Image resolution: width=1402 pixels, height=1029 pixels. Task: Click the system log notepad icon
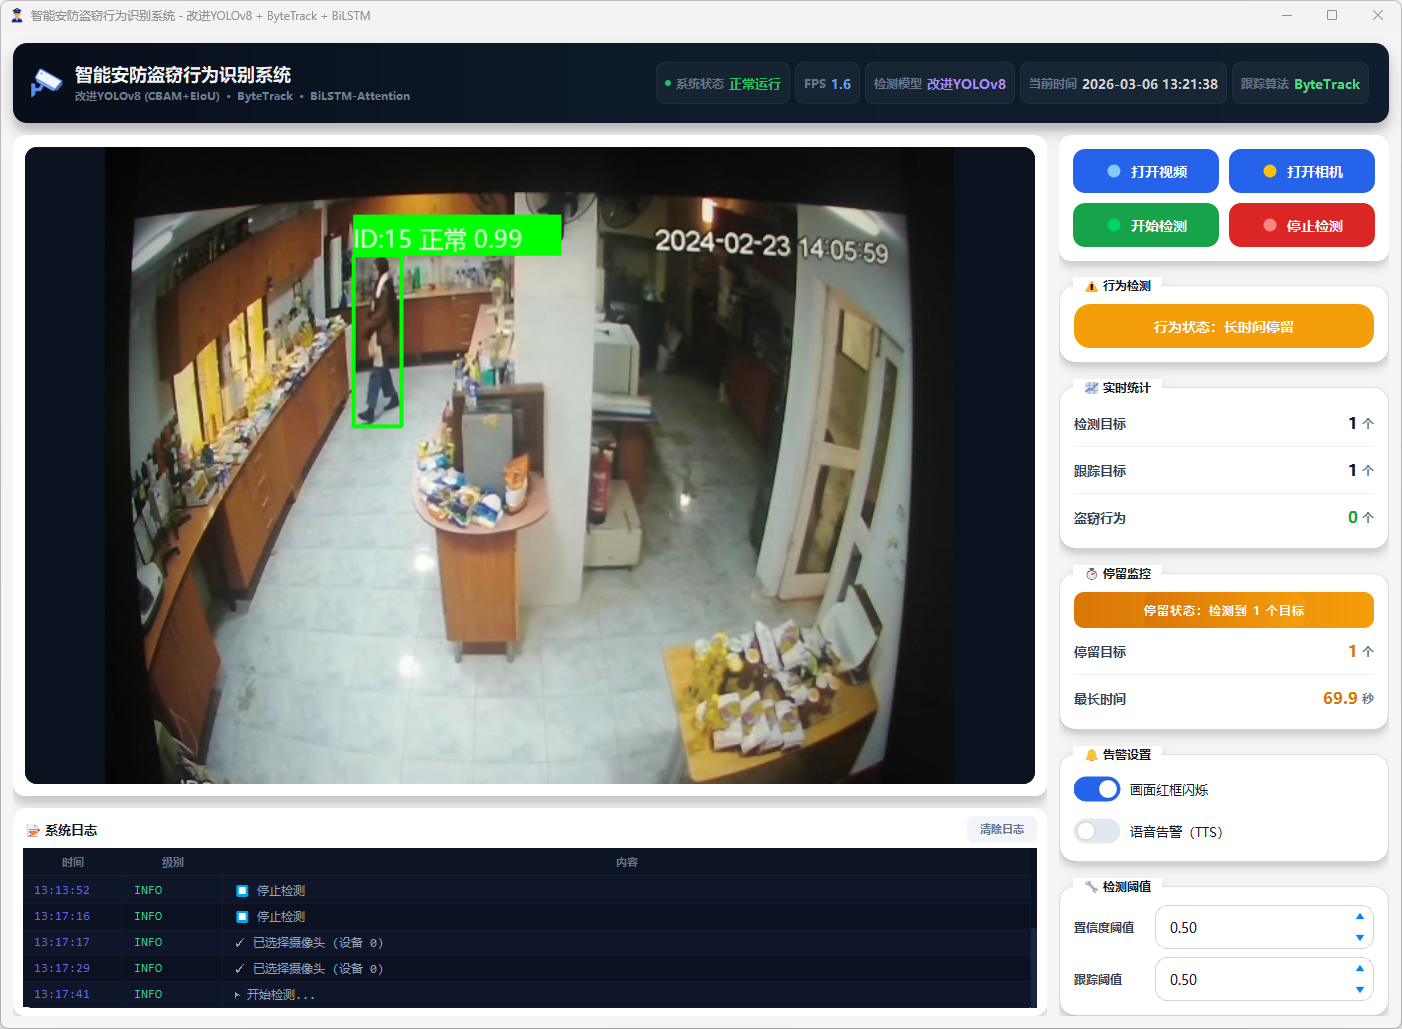[33, 831]
